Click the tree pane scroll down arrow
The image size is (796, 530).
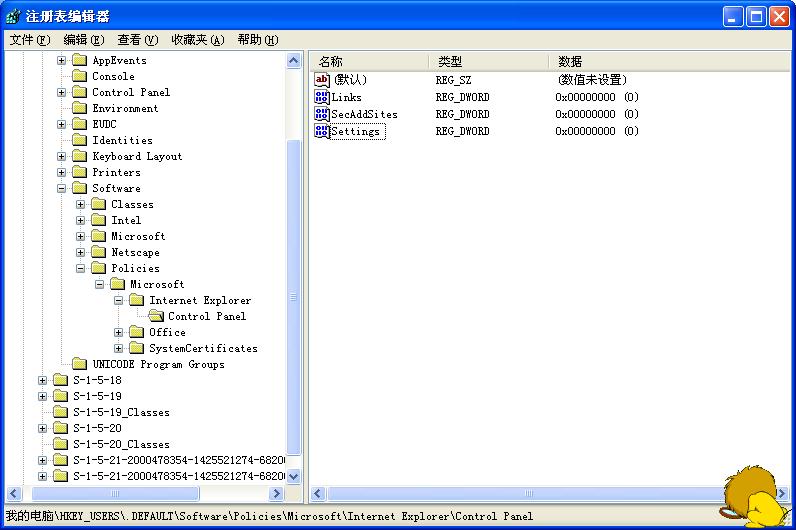click(293, 476)
